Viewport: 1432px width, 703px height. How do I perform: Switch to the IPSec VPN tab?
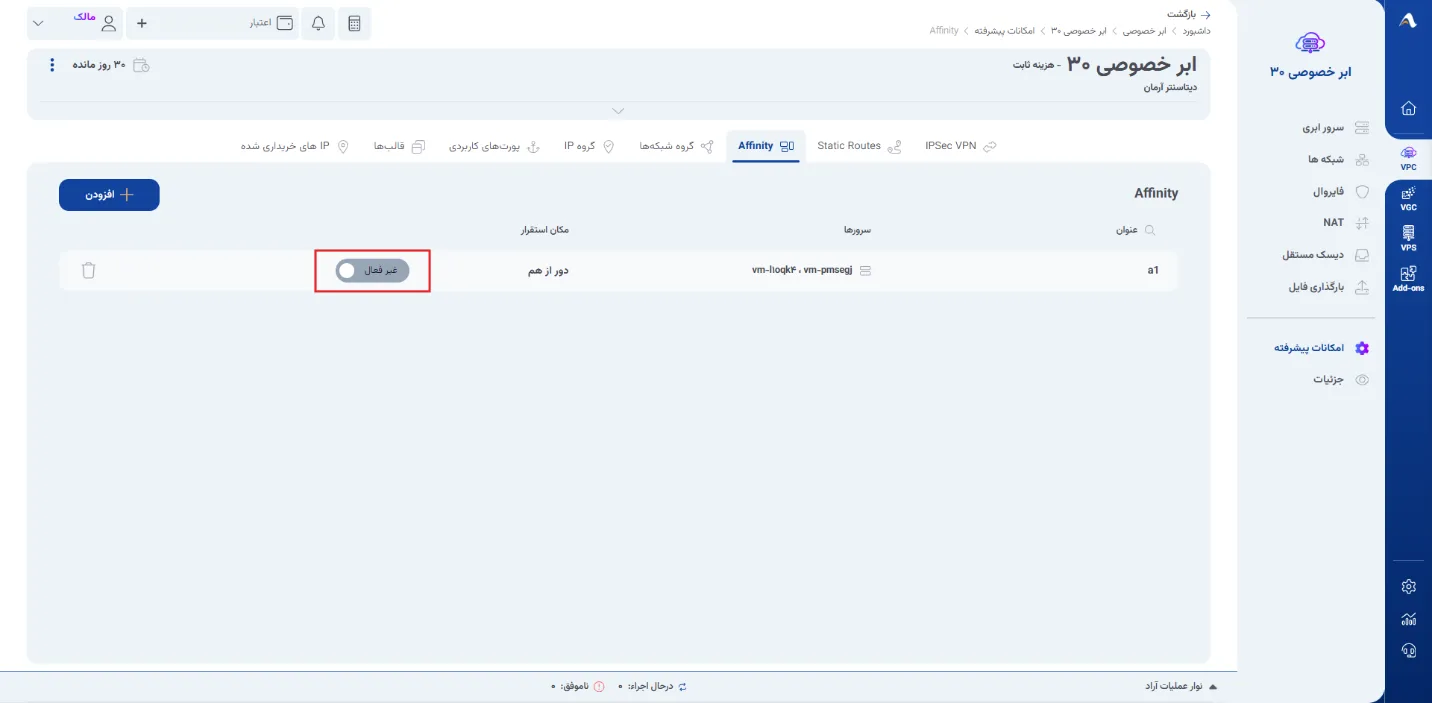(x=961, y=146)
